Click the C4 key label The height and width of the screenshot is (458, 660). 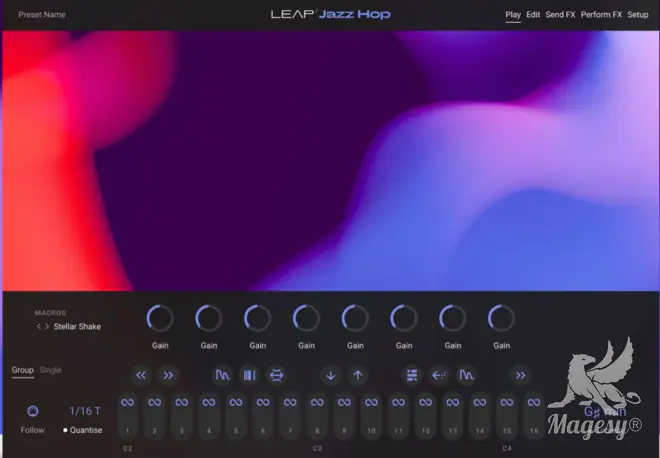pos(507,449)
